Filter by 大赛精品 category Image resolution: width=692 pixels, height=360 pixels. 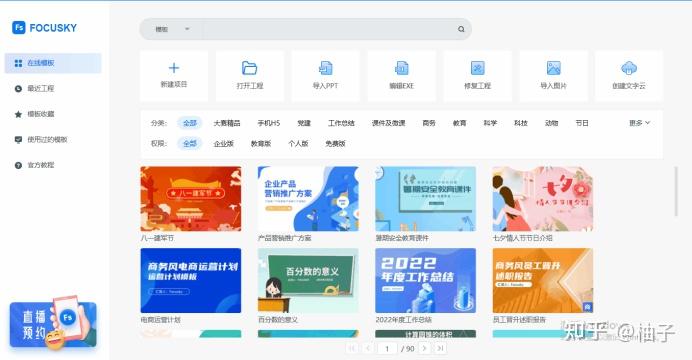click(227, 123)
